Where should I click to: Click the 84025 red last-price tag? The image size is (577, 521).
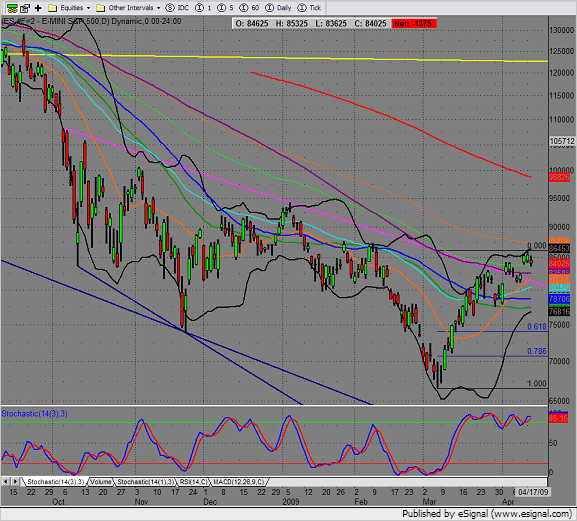tap(559, 263)
